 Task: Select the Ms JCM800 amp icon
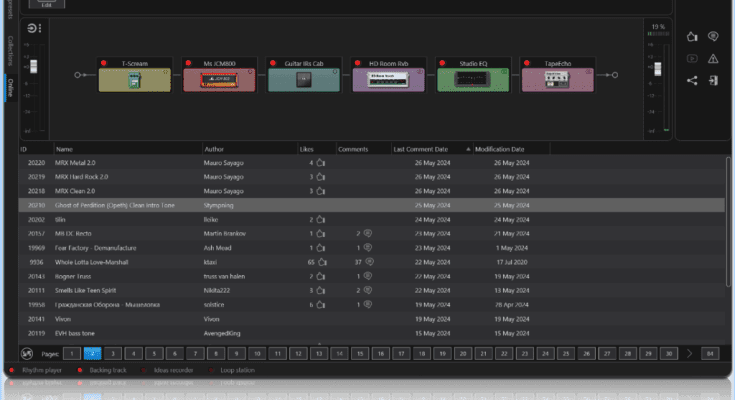tap(219, 80)
